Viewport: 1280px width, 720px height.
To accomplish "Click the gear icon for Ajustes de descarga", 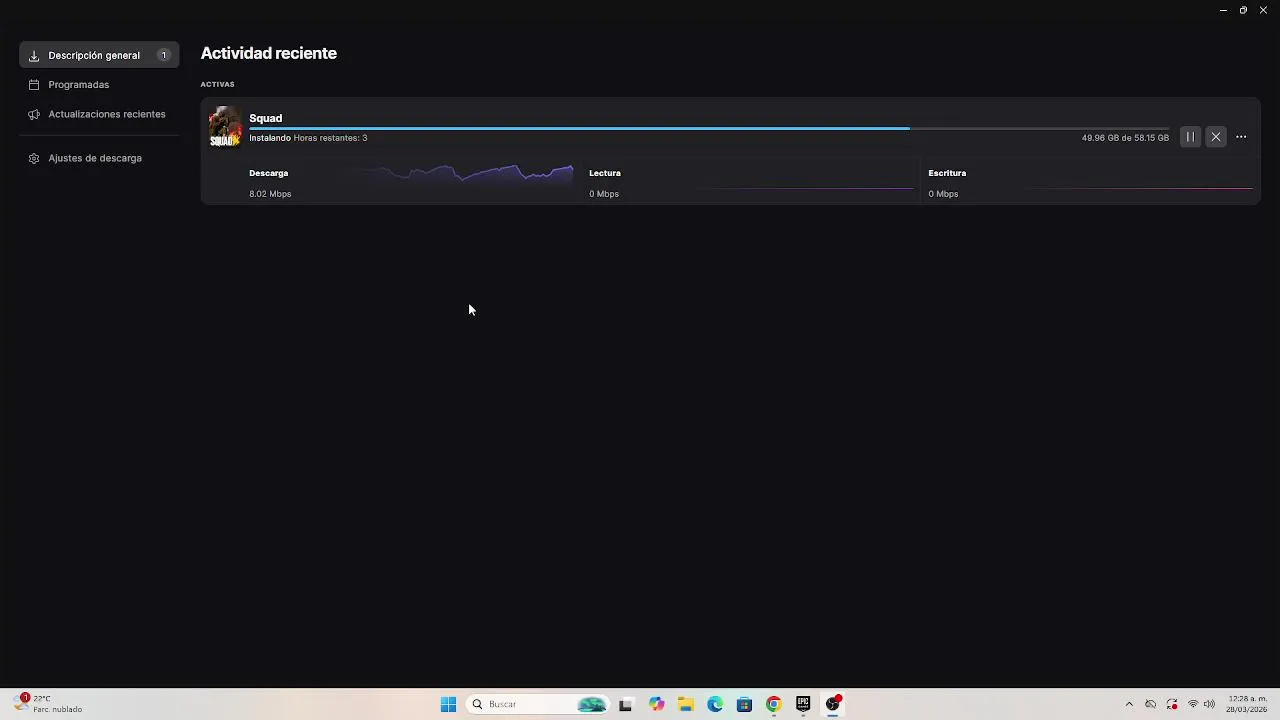I will (34, 158).
